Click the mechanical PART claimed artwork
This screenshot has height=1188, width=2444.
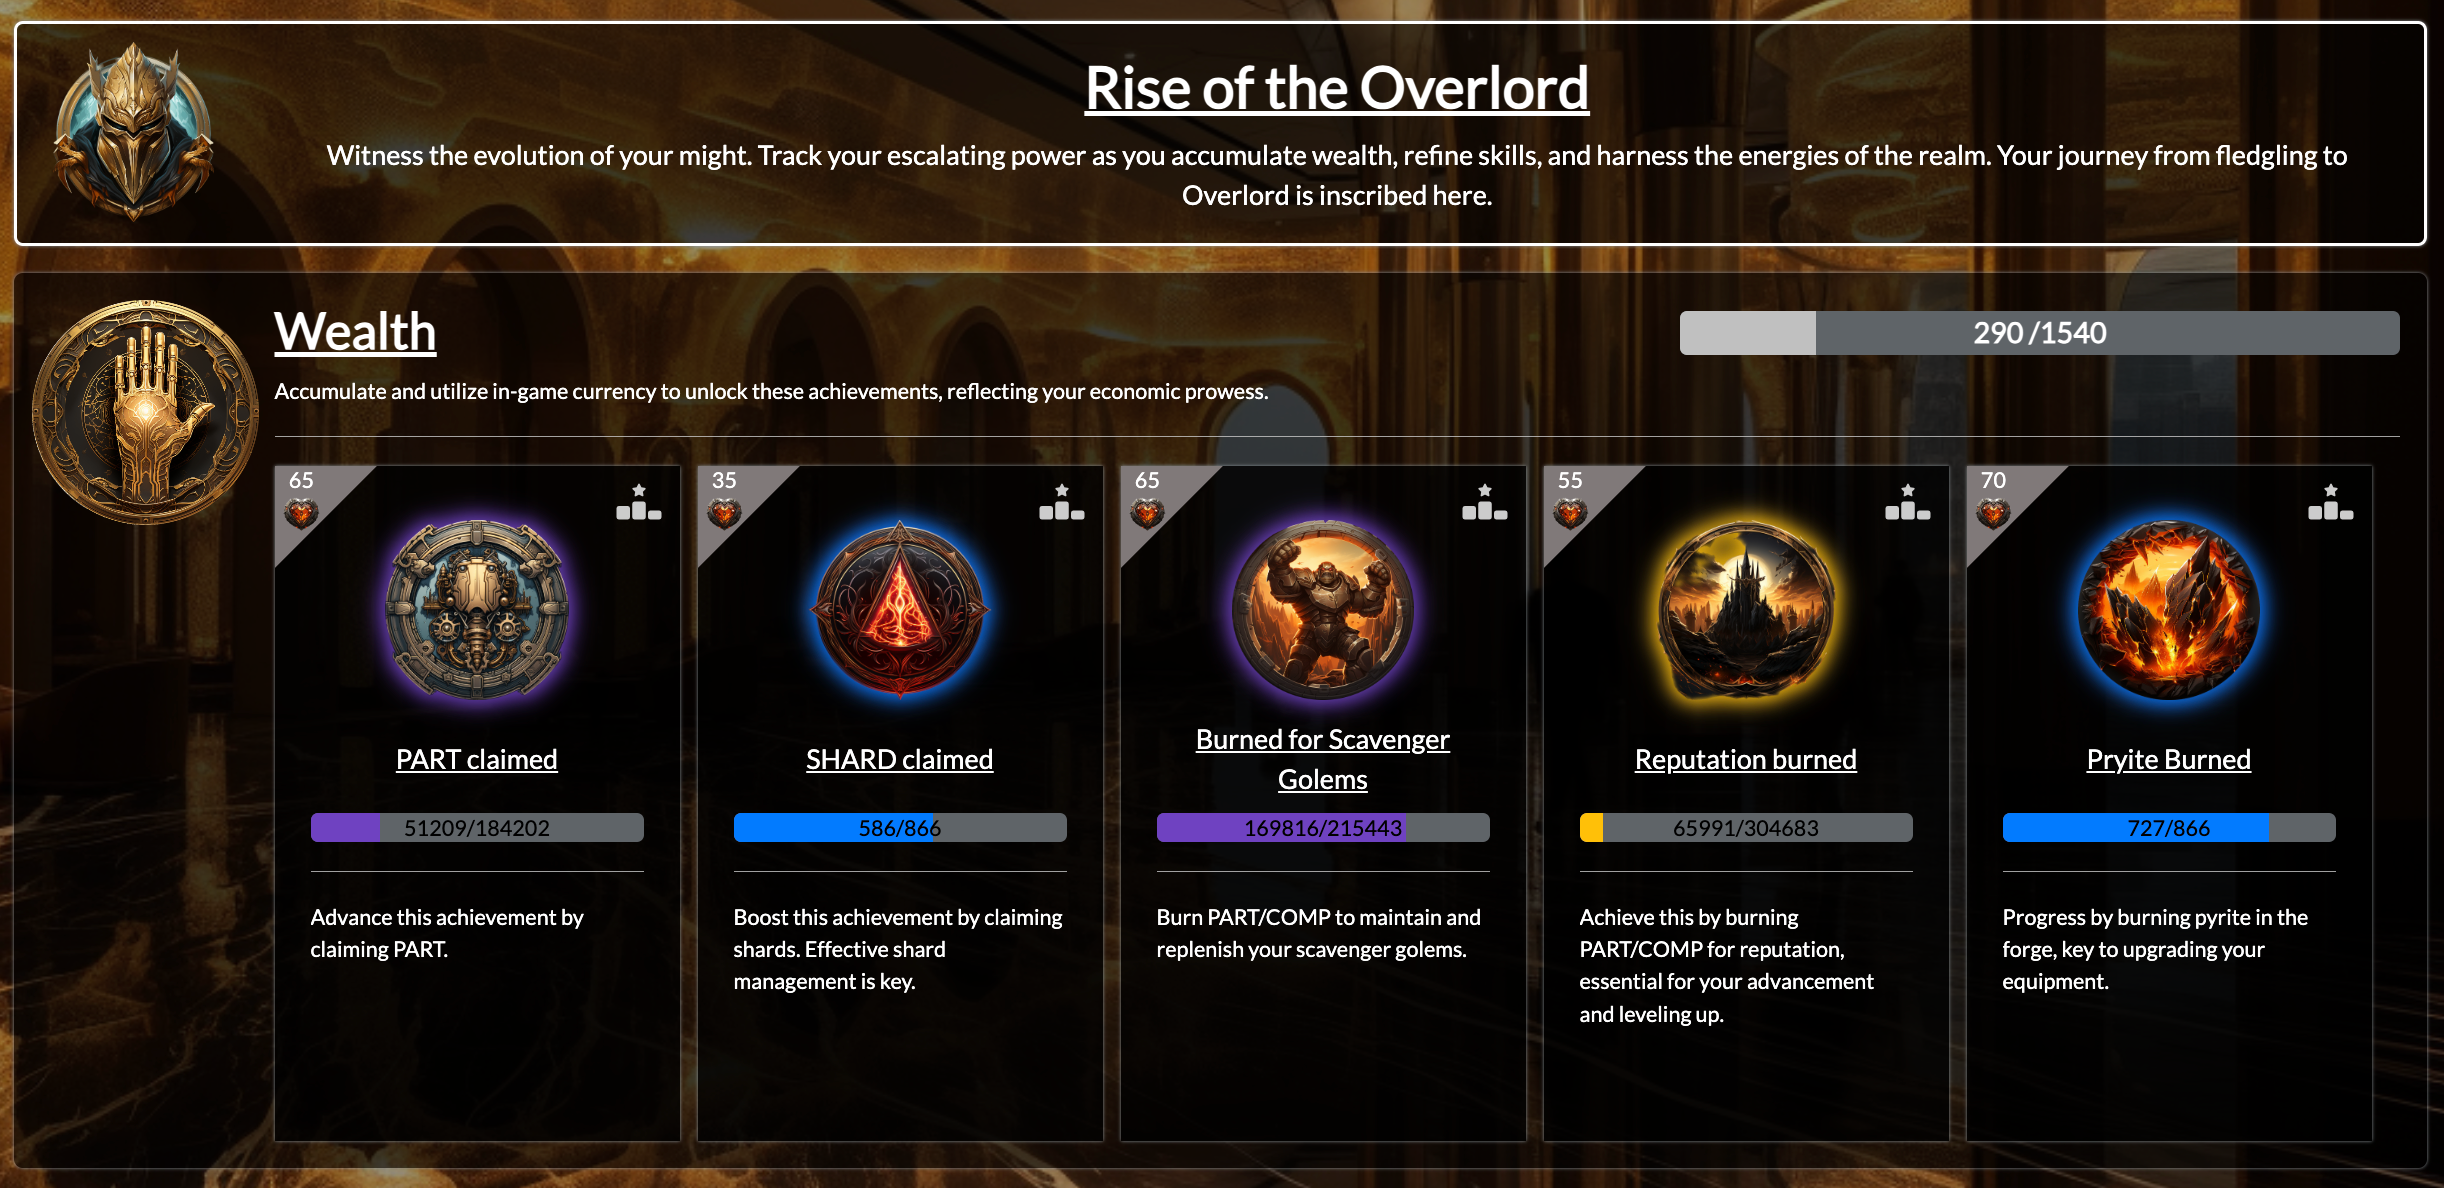(477, 609)
